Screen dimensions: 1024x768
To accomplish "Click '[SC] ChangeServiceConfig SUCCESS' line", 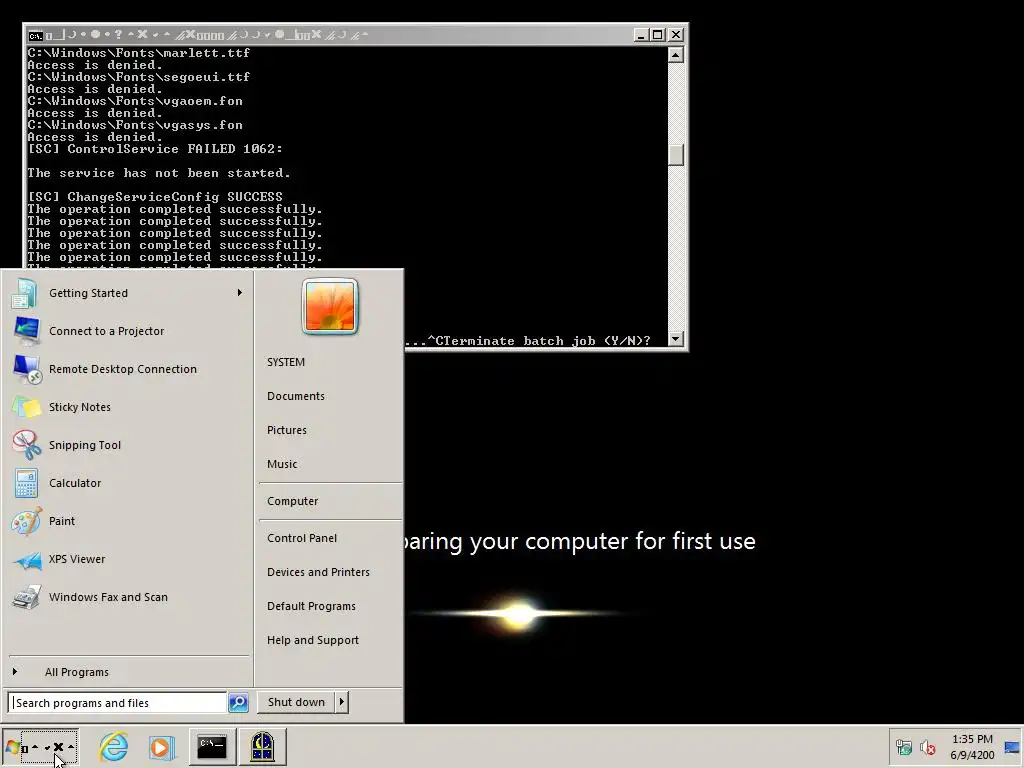I will click(155, 197).
